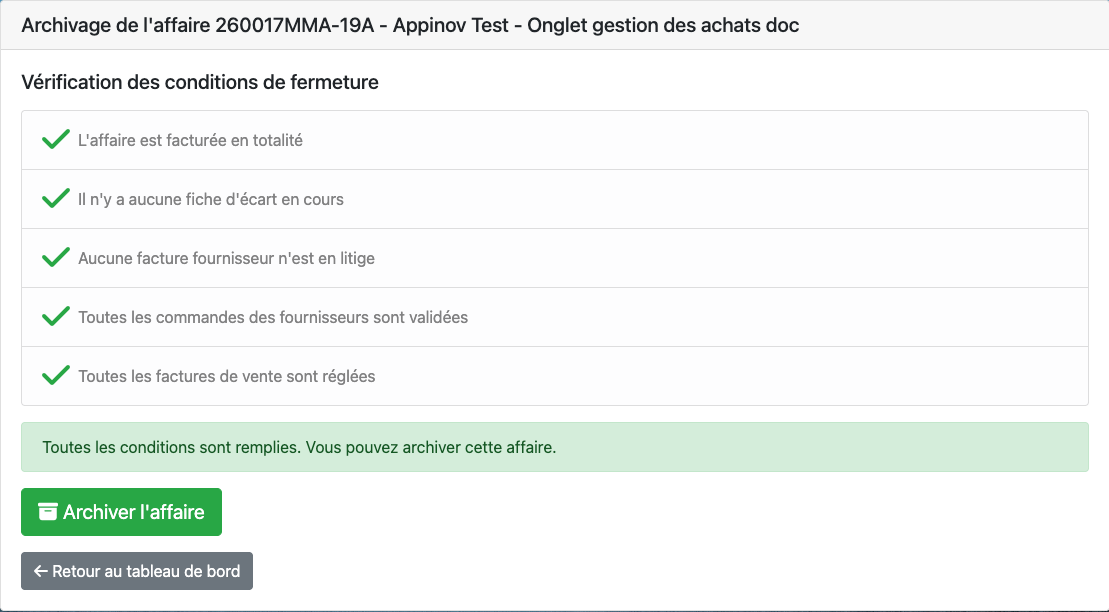This screenshot has width=1109, height=612.
Task: Click the case number 260017MMA-19A in the header
Action: [294, 25]
